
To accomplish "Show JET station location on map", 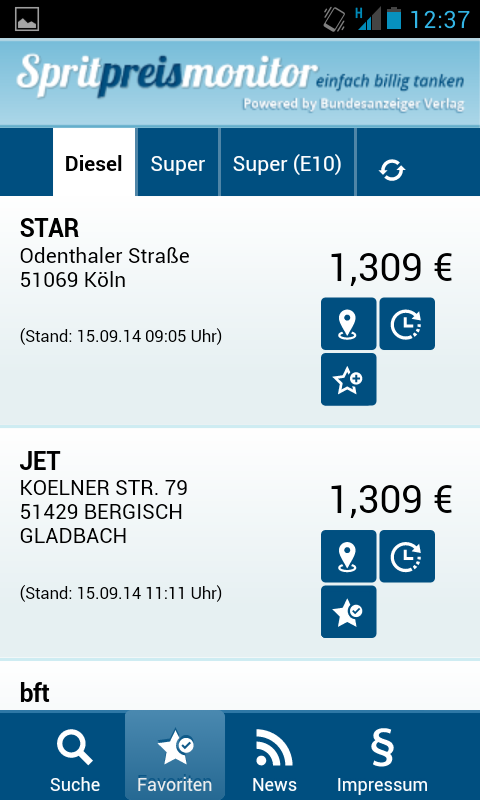I will click(x=348, y=556).
